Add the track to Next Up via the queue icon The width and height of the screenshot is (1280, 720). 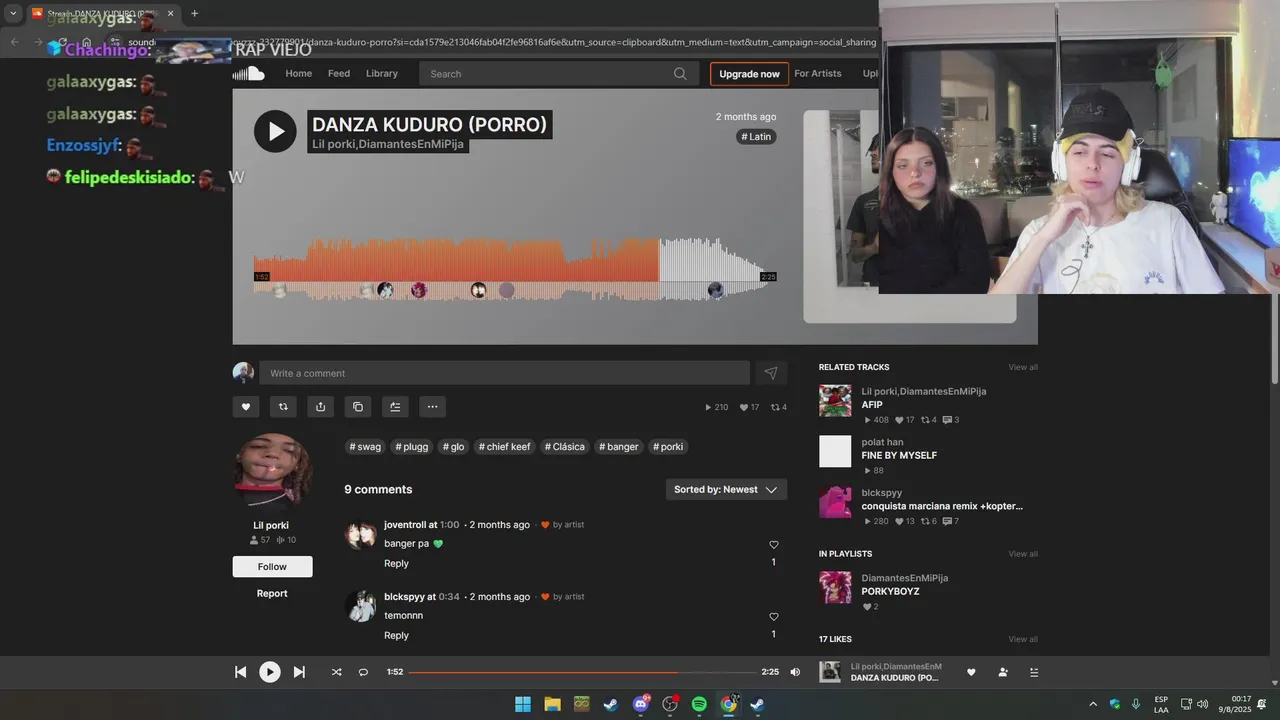pos(395,406)
